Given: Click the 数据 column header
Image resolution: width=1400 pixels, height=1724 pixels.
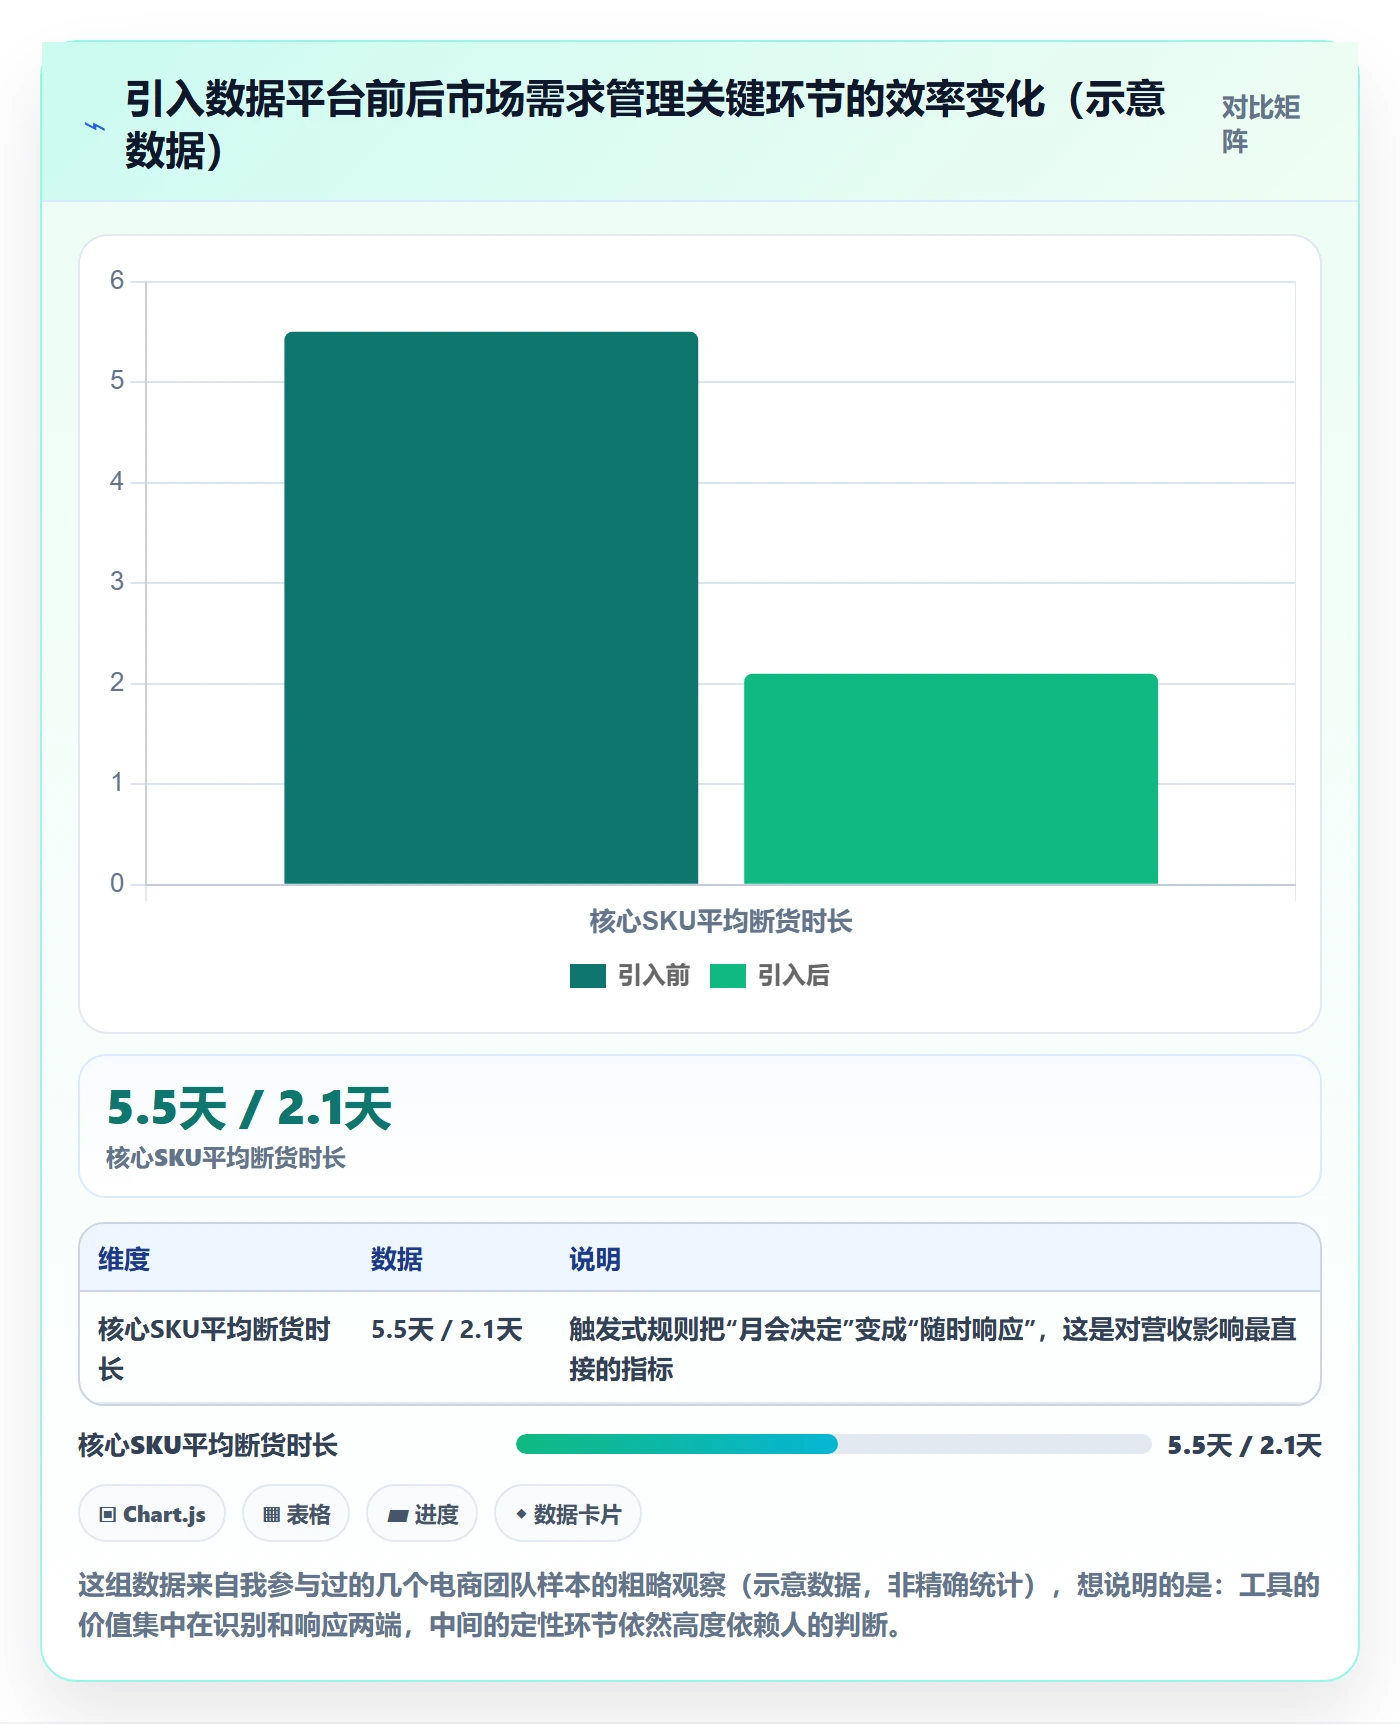Looking at the screenshot, I should [397, 1259].
